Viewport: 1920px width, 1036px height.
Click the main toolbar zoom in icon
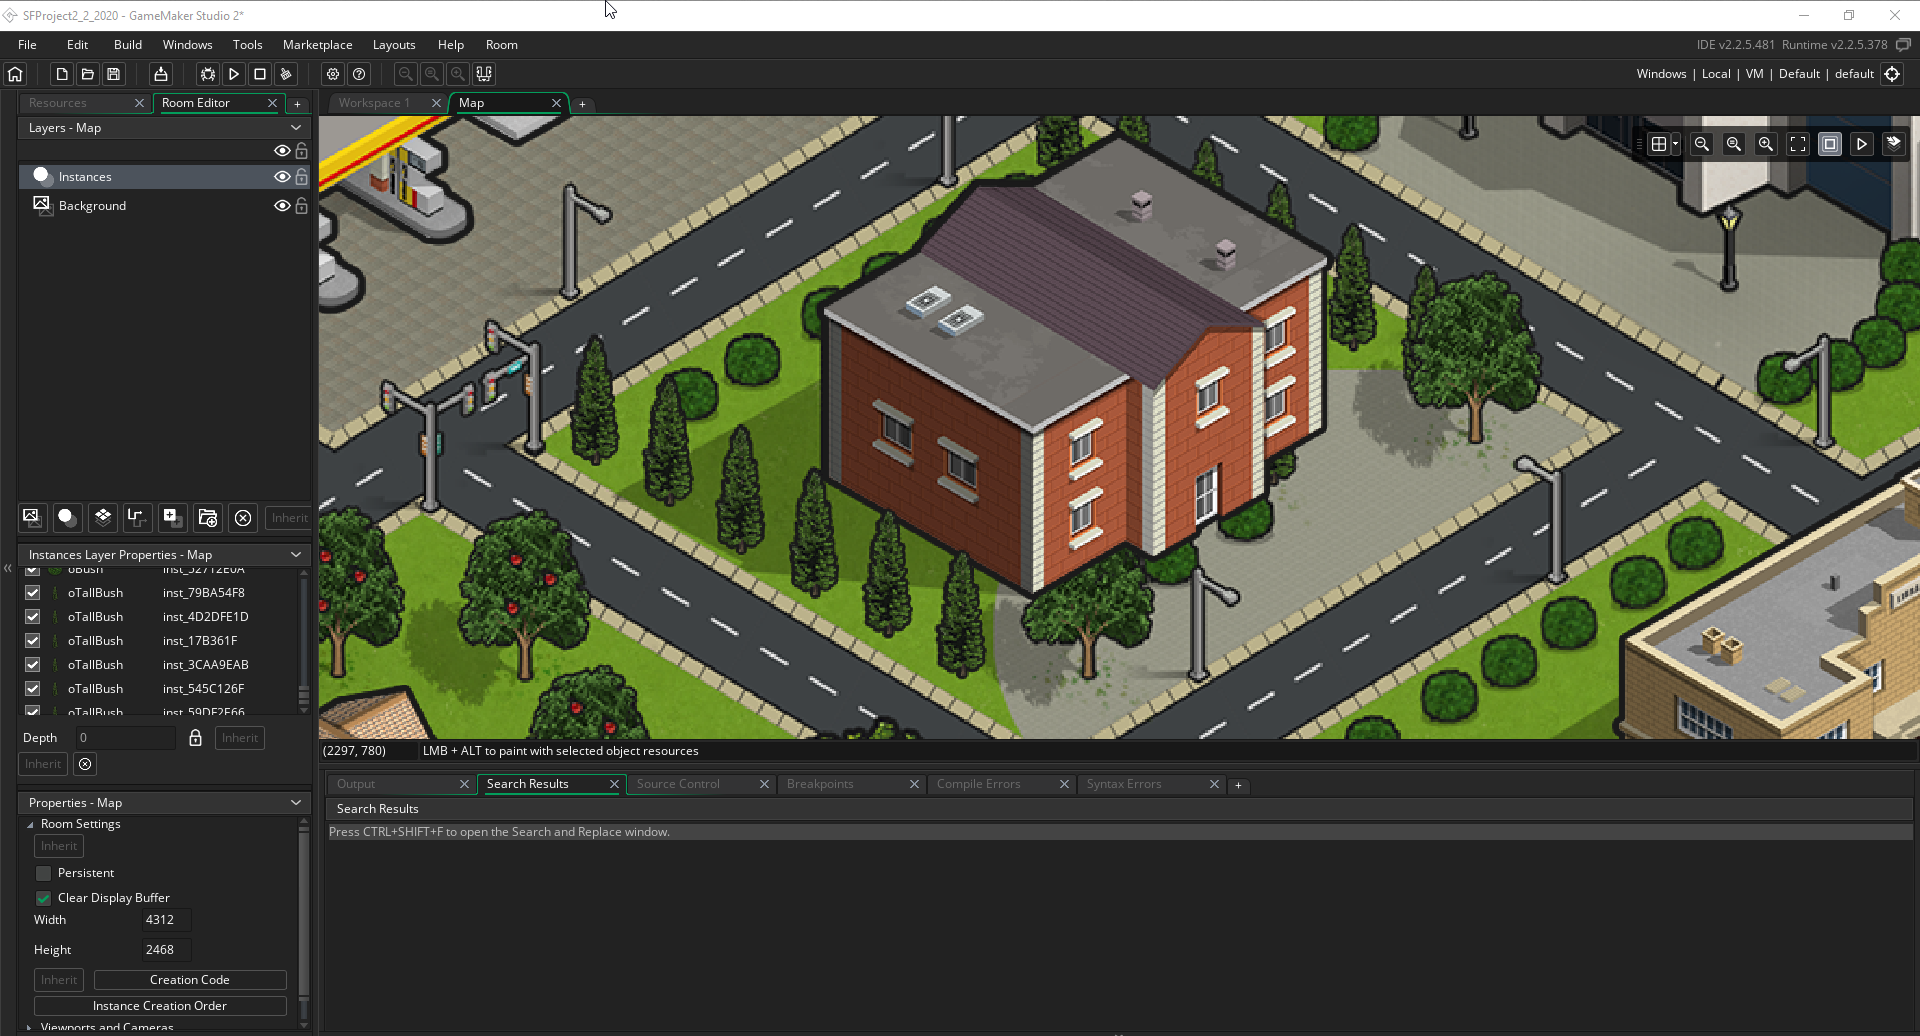click(x=457, y=74)
